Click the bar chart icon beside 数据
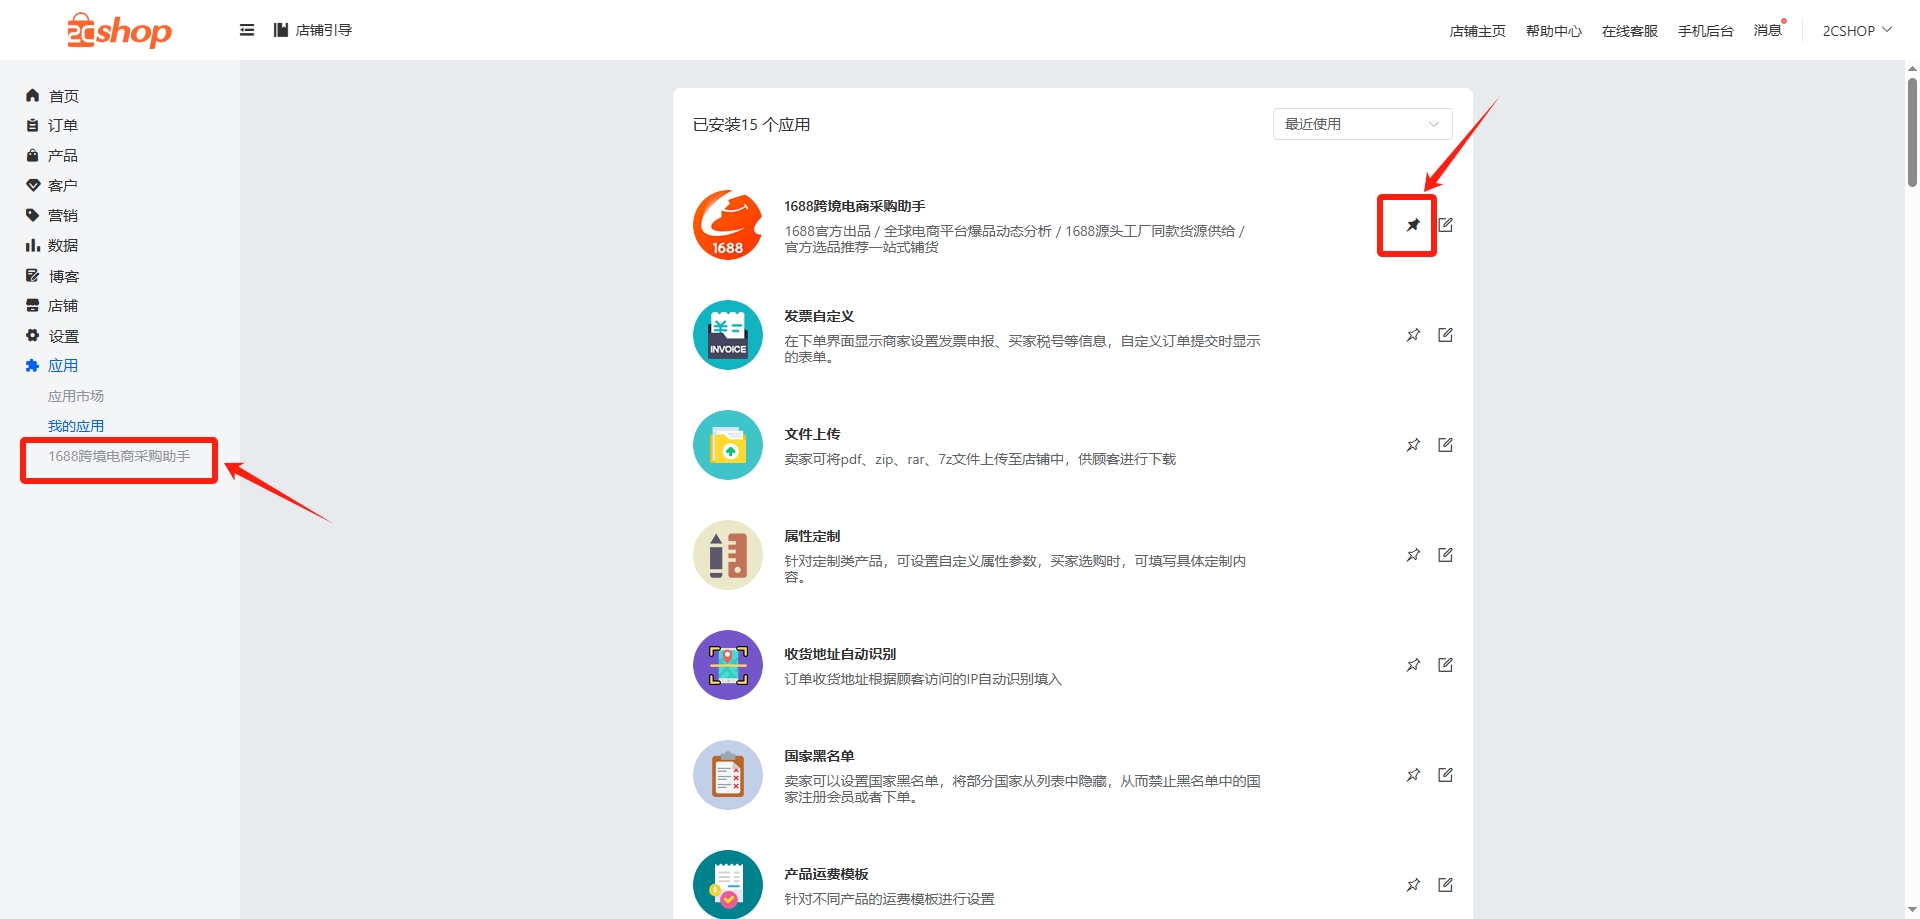 point(32,245)
